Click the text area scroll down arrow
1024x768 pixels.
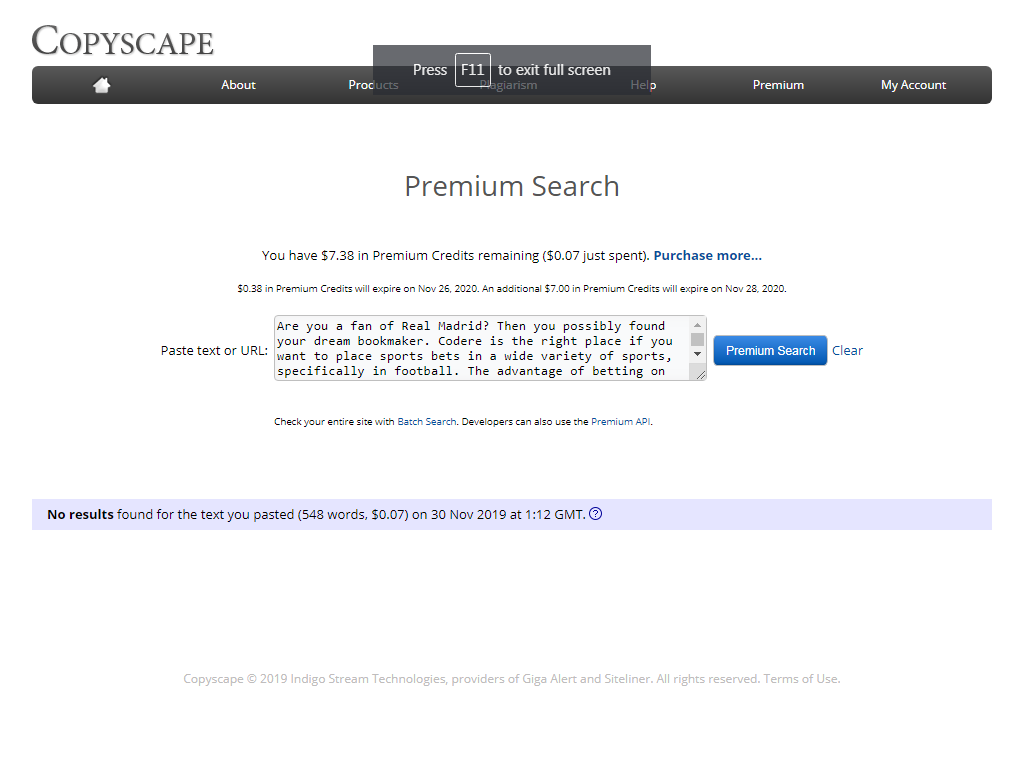click(697, 354)
